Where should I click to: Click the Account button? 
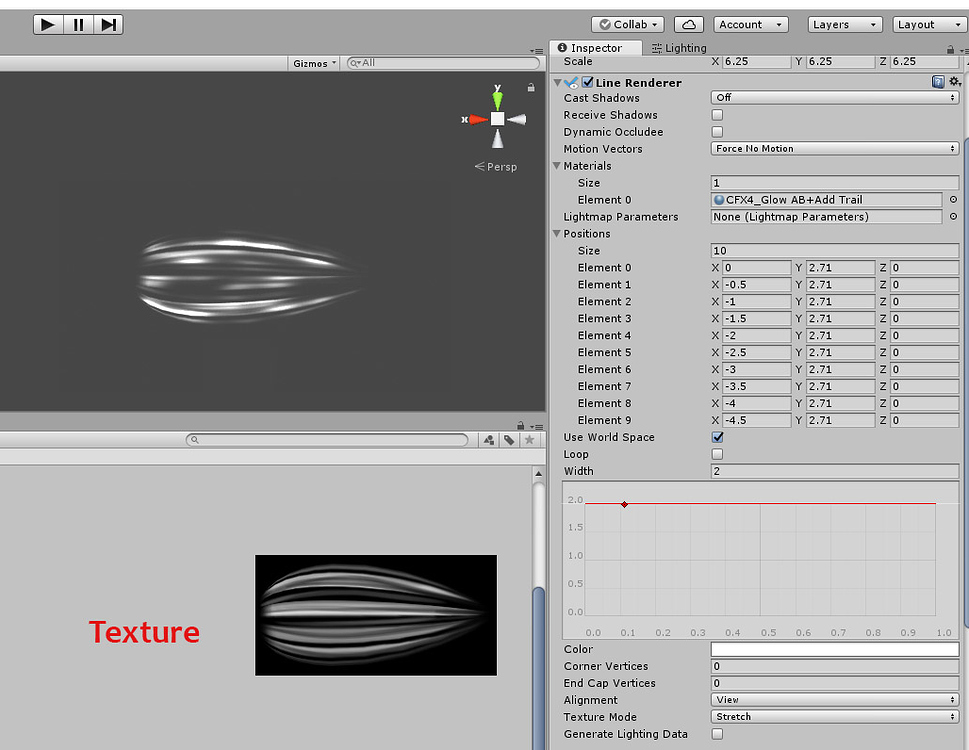[750, 24]
